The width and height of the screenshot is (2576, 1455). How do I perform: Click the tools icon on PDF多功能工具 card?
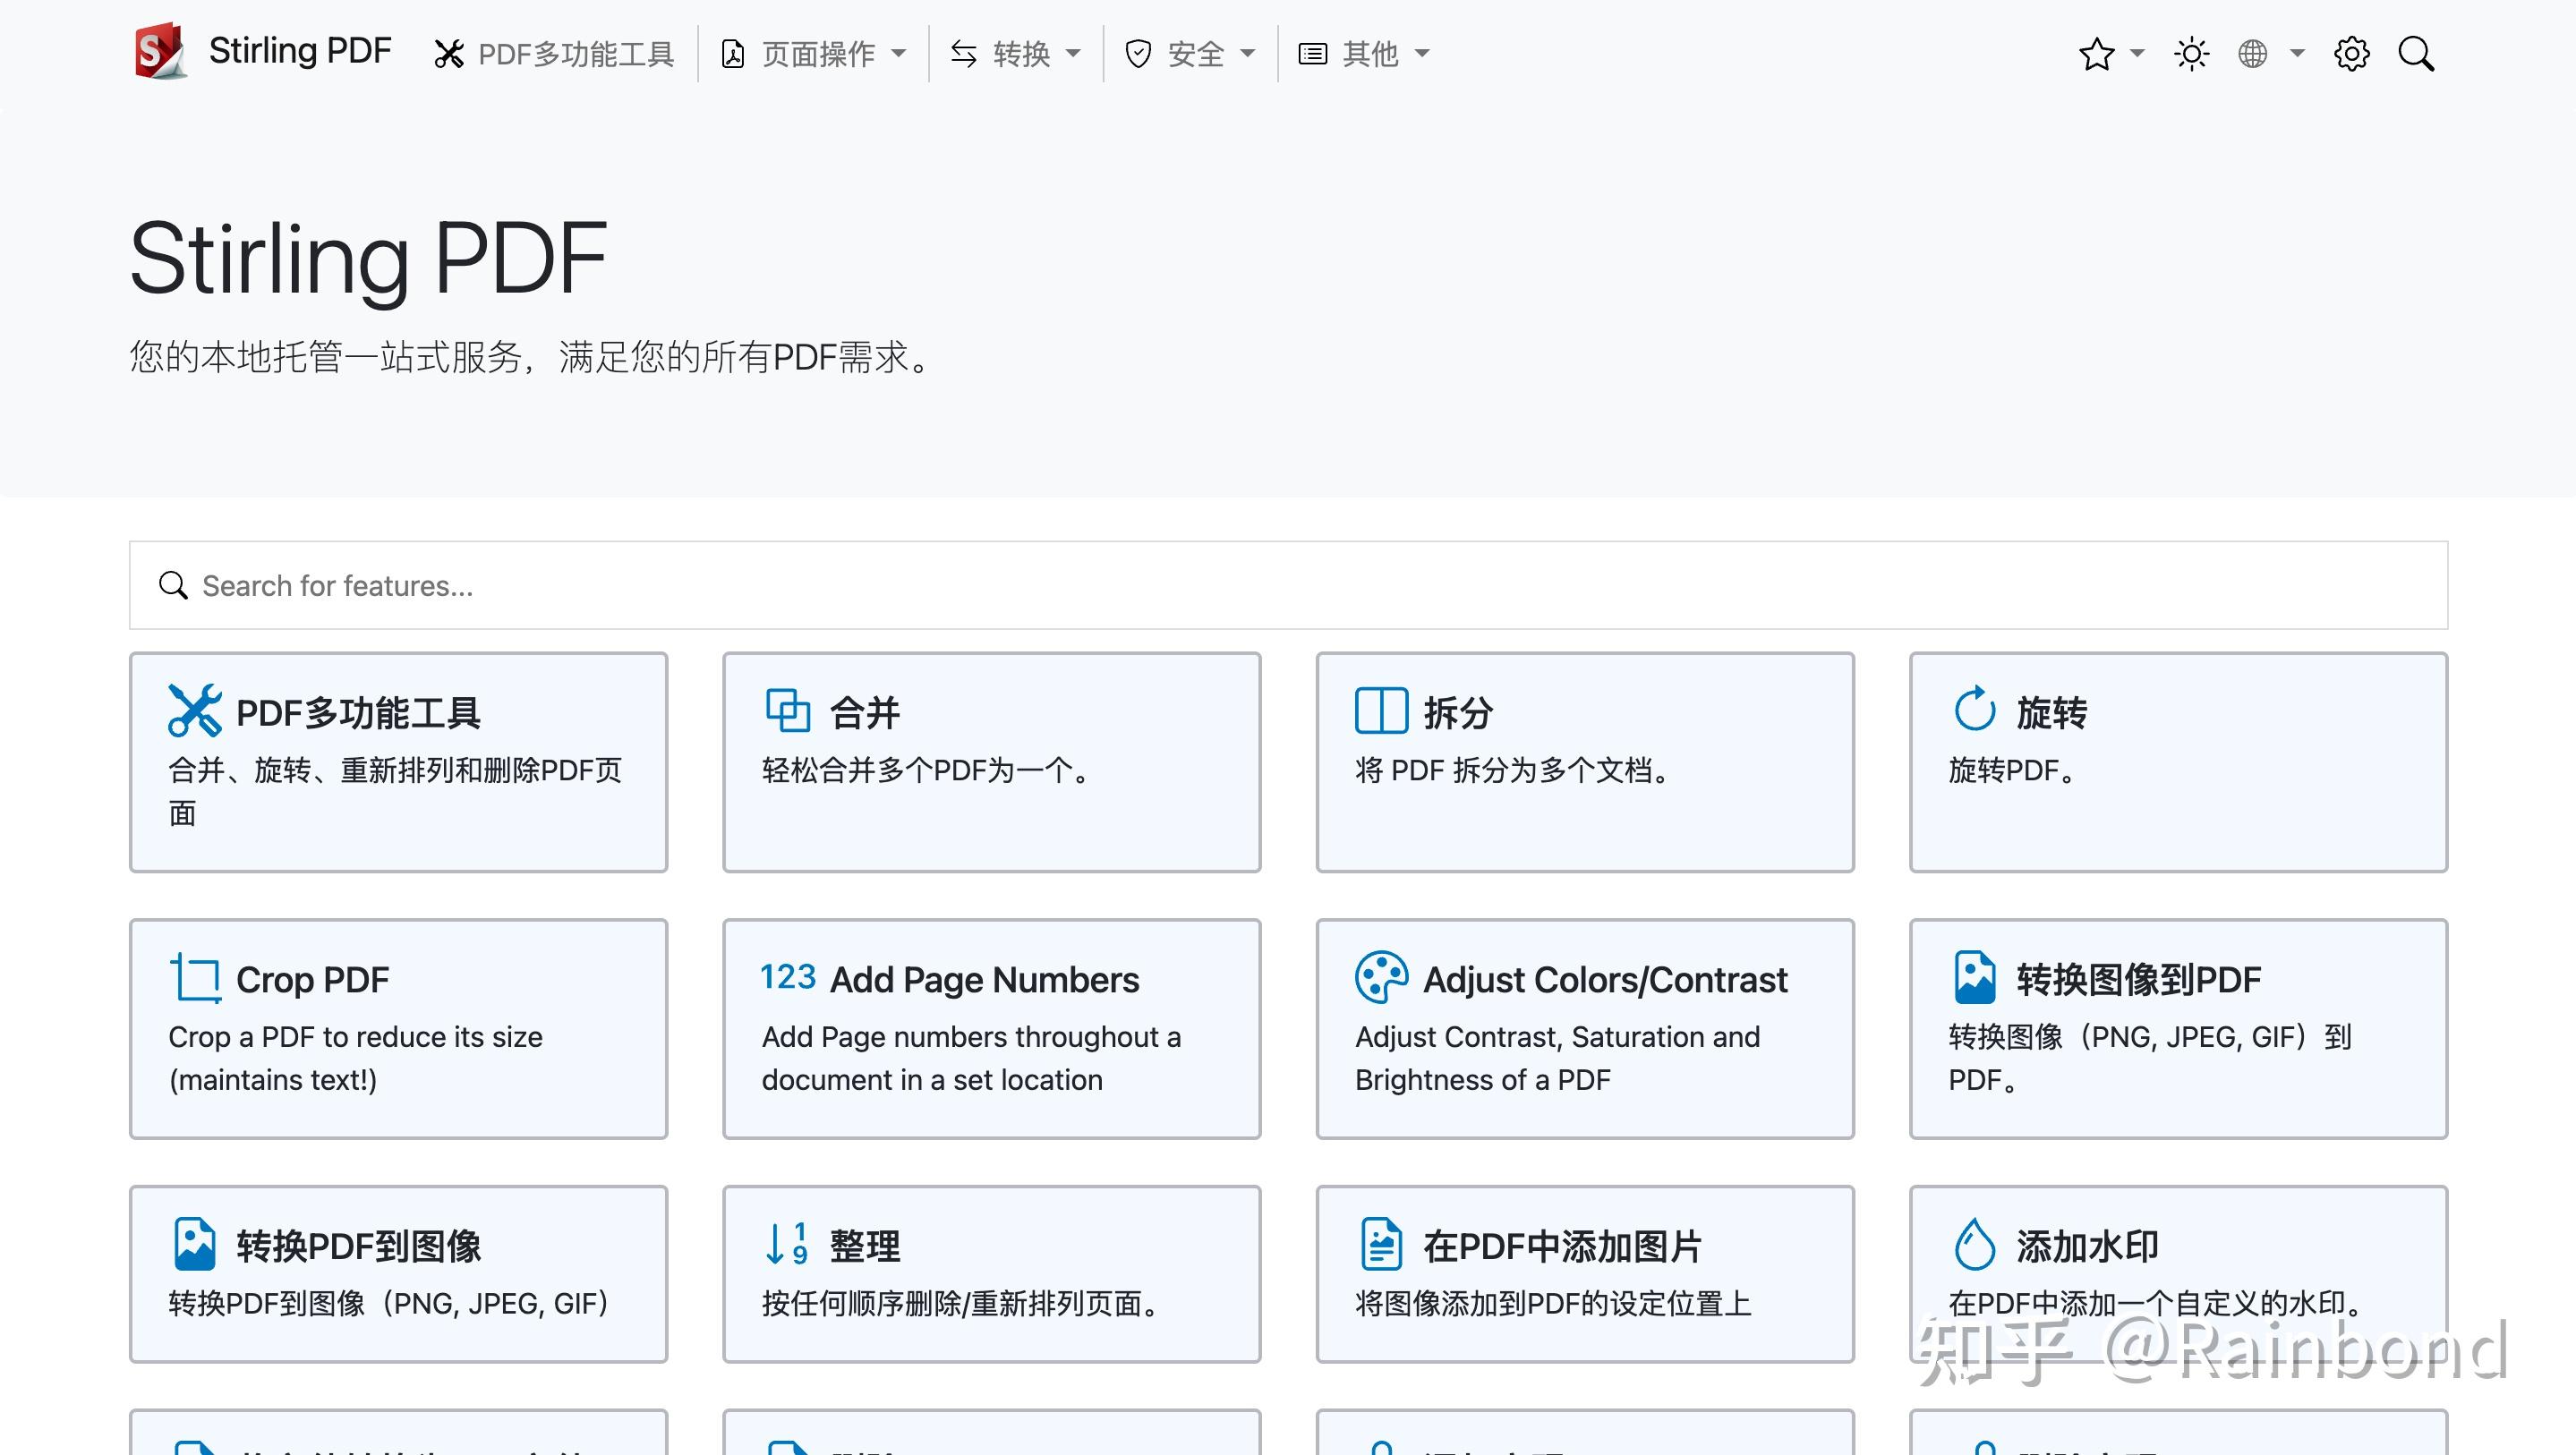pos(195,711)
